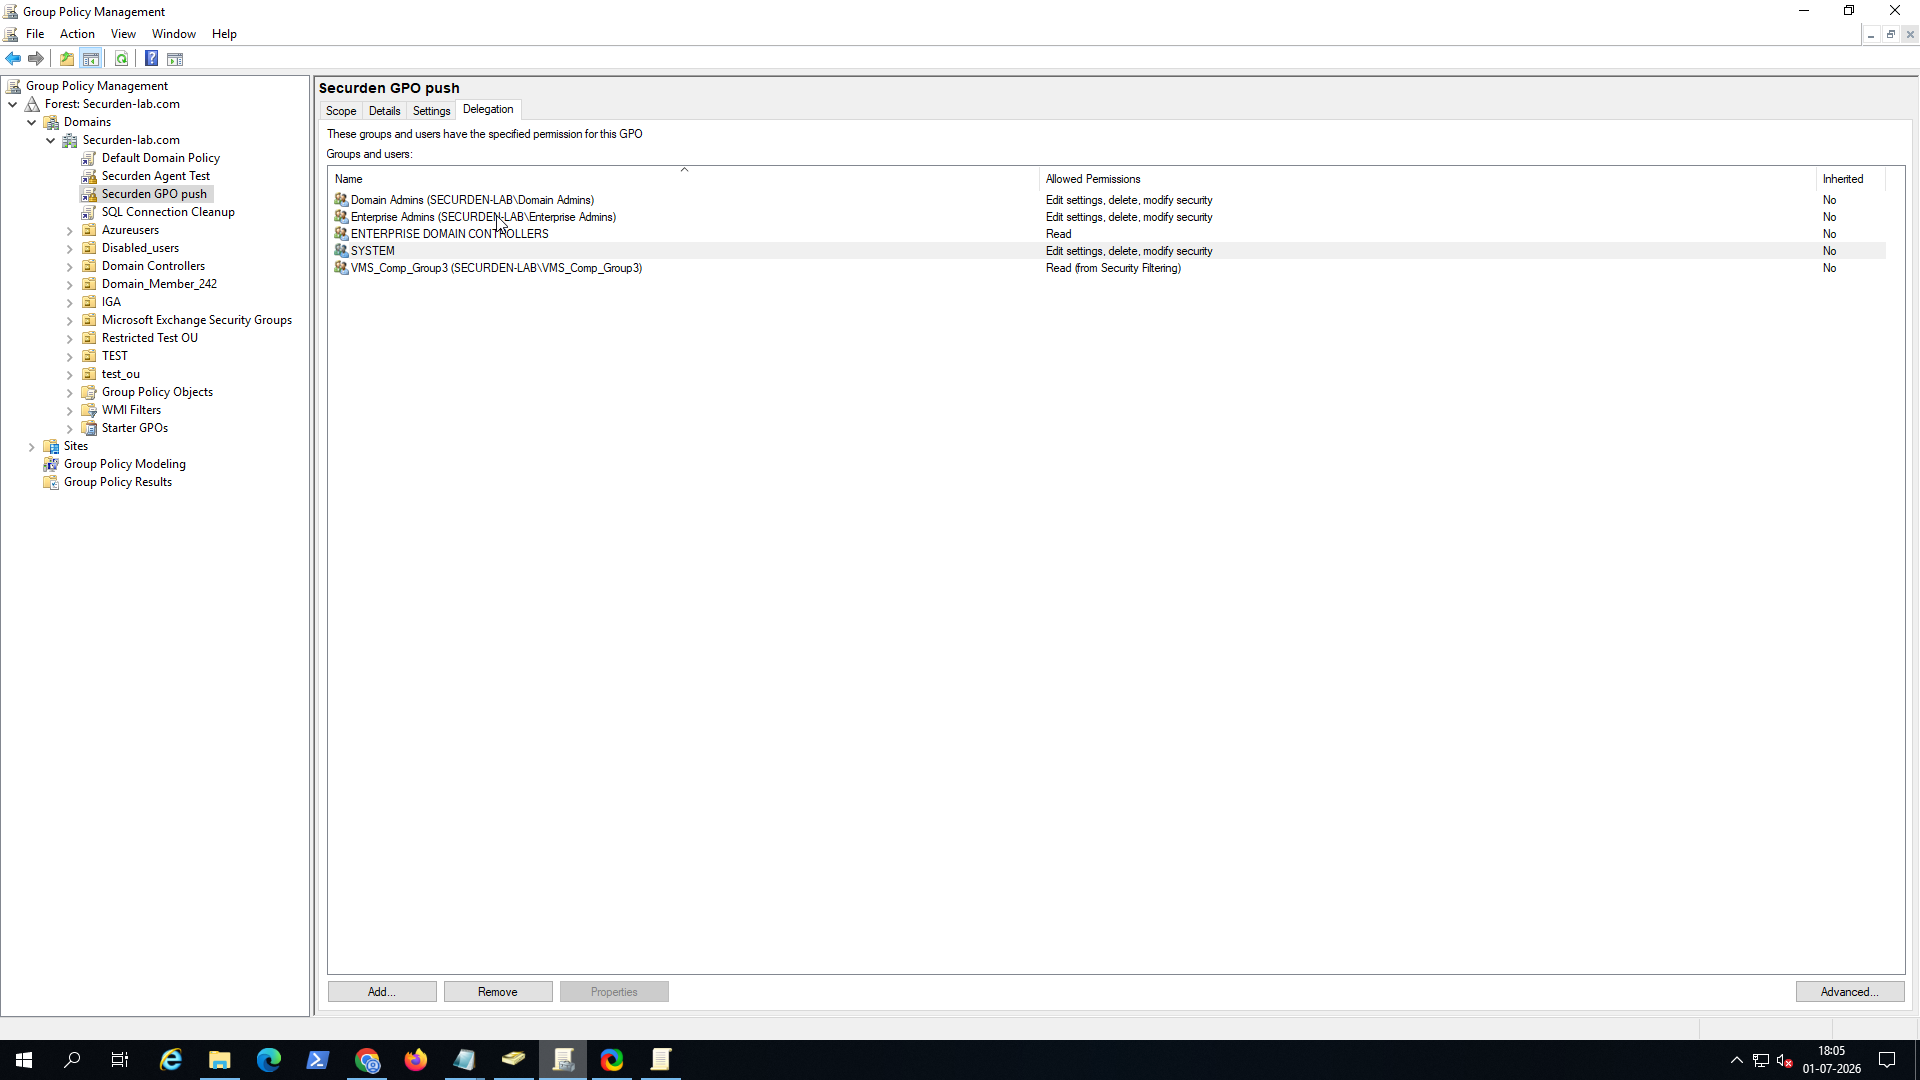Collapse the Forest: Securden-lab.com node

point(13,104)
